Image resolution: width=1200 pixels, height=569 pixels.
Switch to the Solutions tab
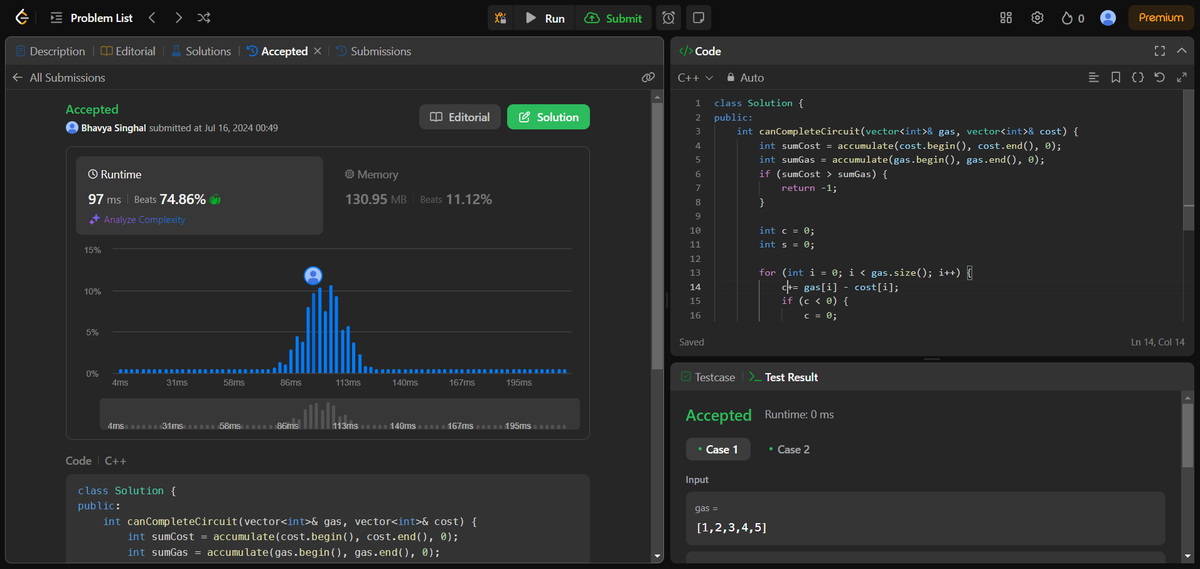[x=201, y=51]
